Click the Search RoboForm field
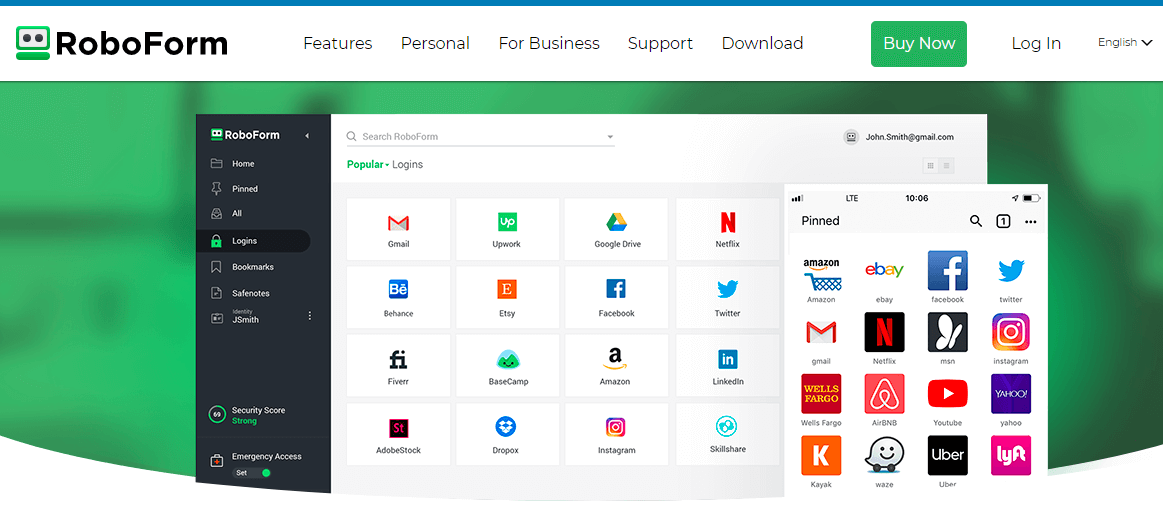Image resolution: width=1163 pixels, height=517 pixels. click(x=481, y=137)
